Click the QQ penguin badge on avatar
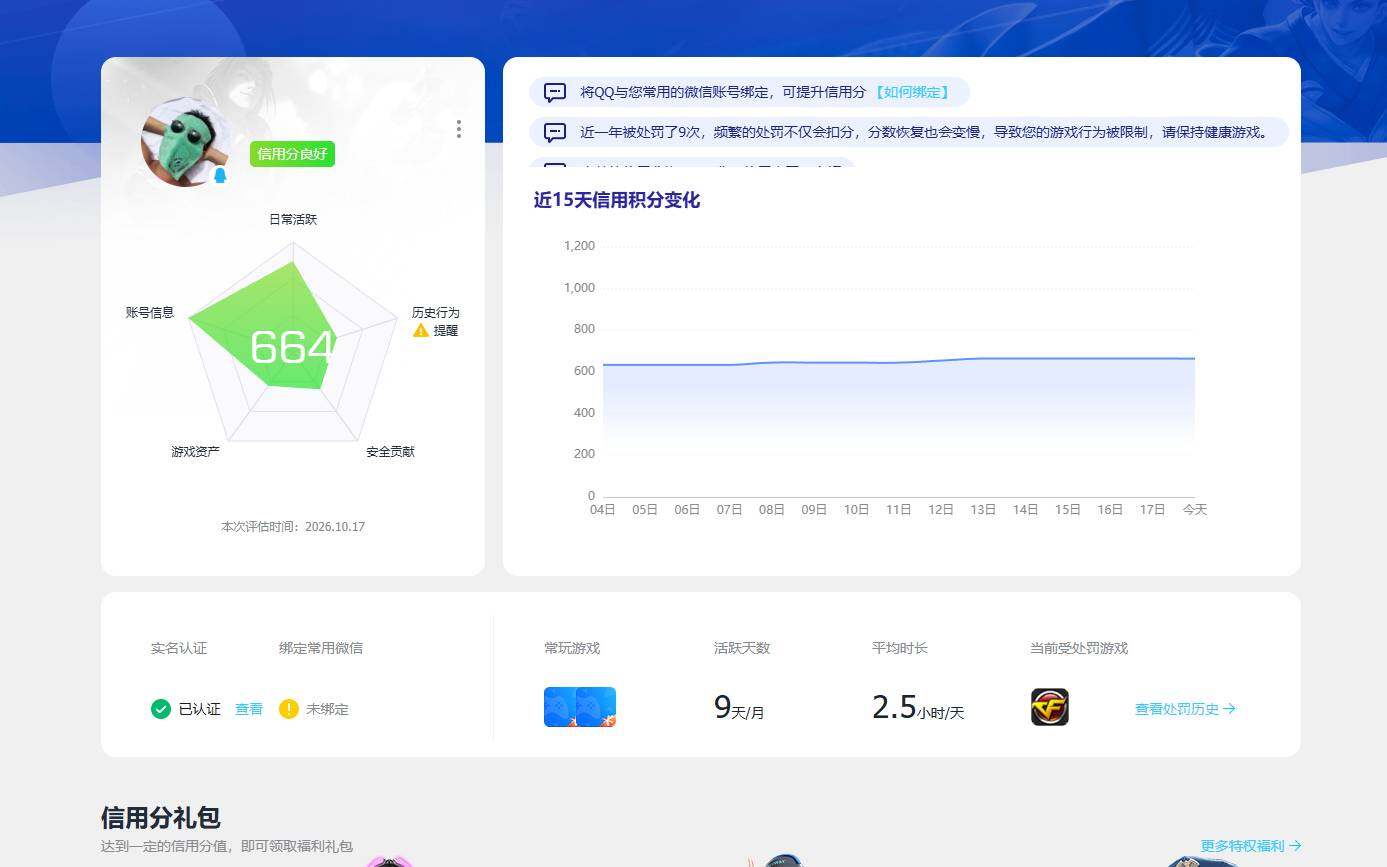The height and width of the screenshot is (867, 1387). (220, 175)
